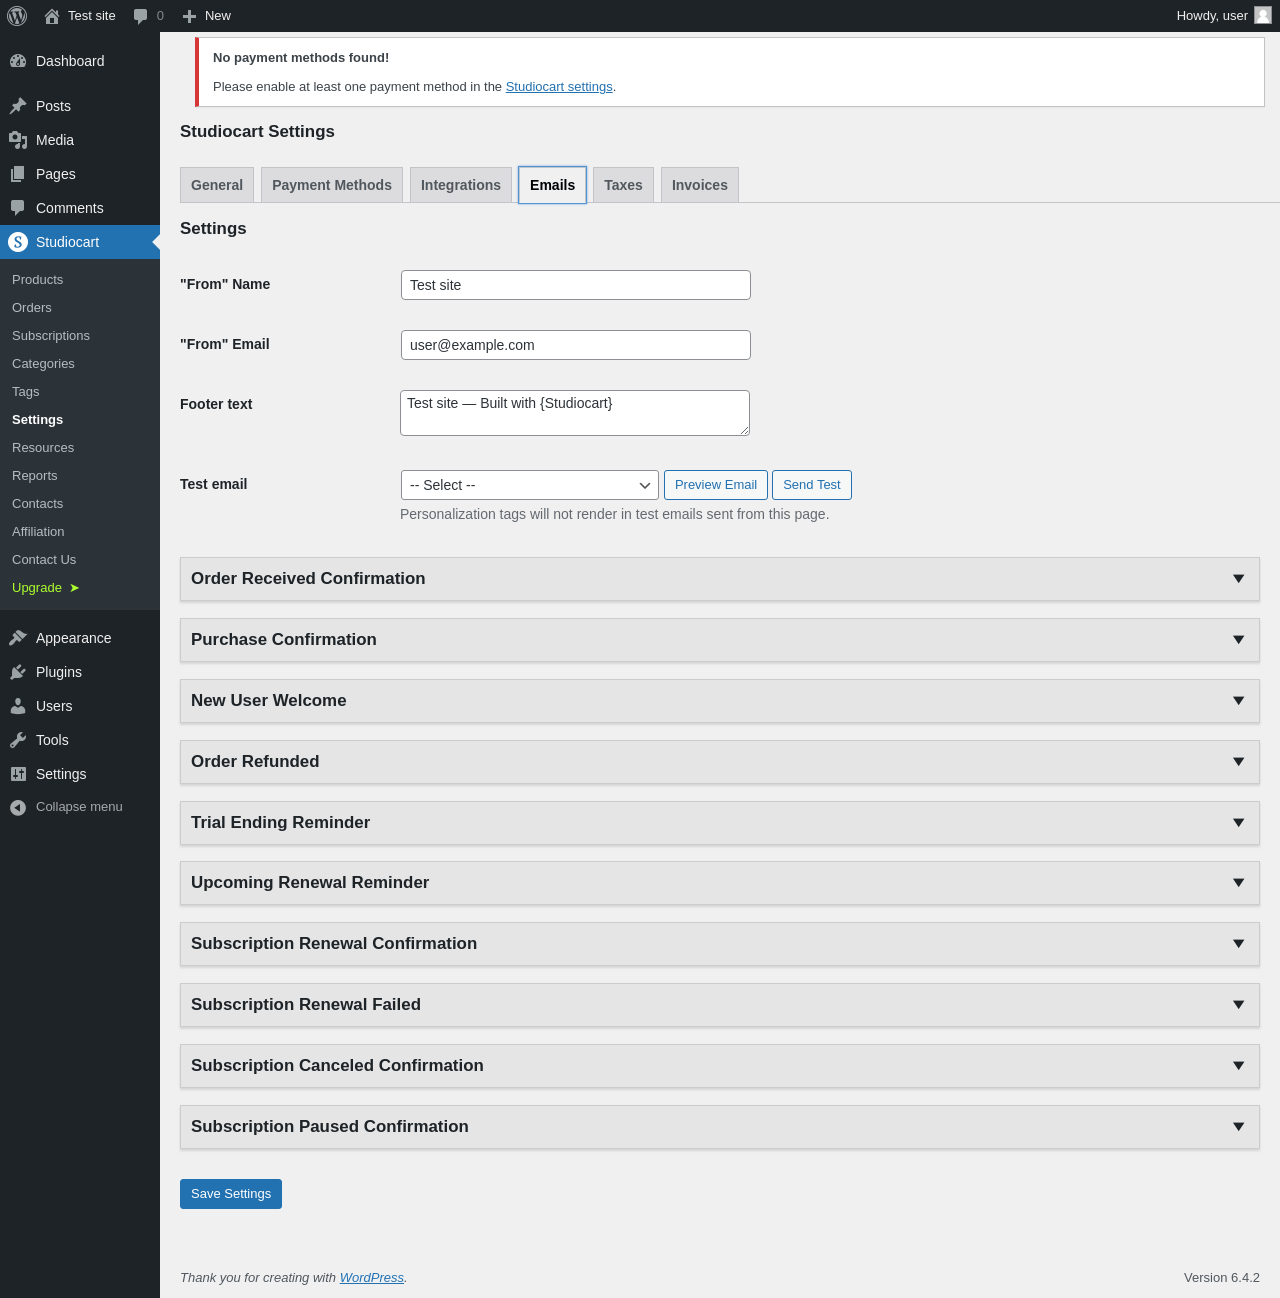Click the "From" Email input field
The width and height of the screenshot is (1280, 1298).
tap(576, 345)
